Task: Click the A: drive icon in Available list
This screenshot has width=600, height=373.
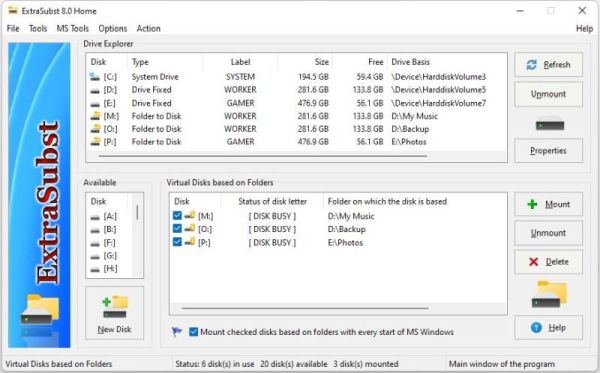Action: point(95,217)
